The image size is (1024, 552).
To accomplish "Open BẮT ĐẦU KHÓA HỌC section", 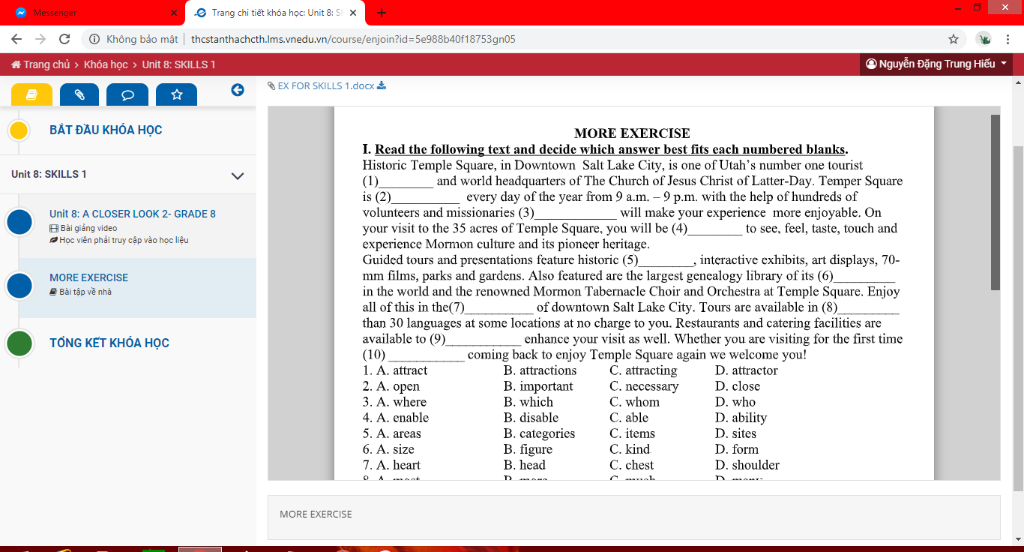I will point(106,130).
